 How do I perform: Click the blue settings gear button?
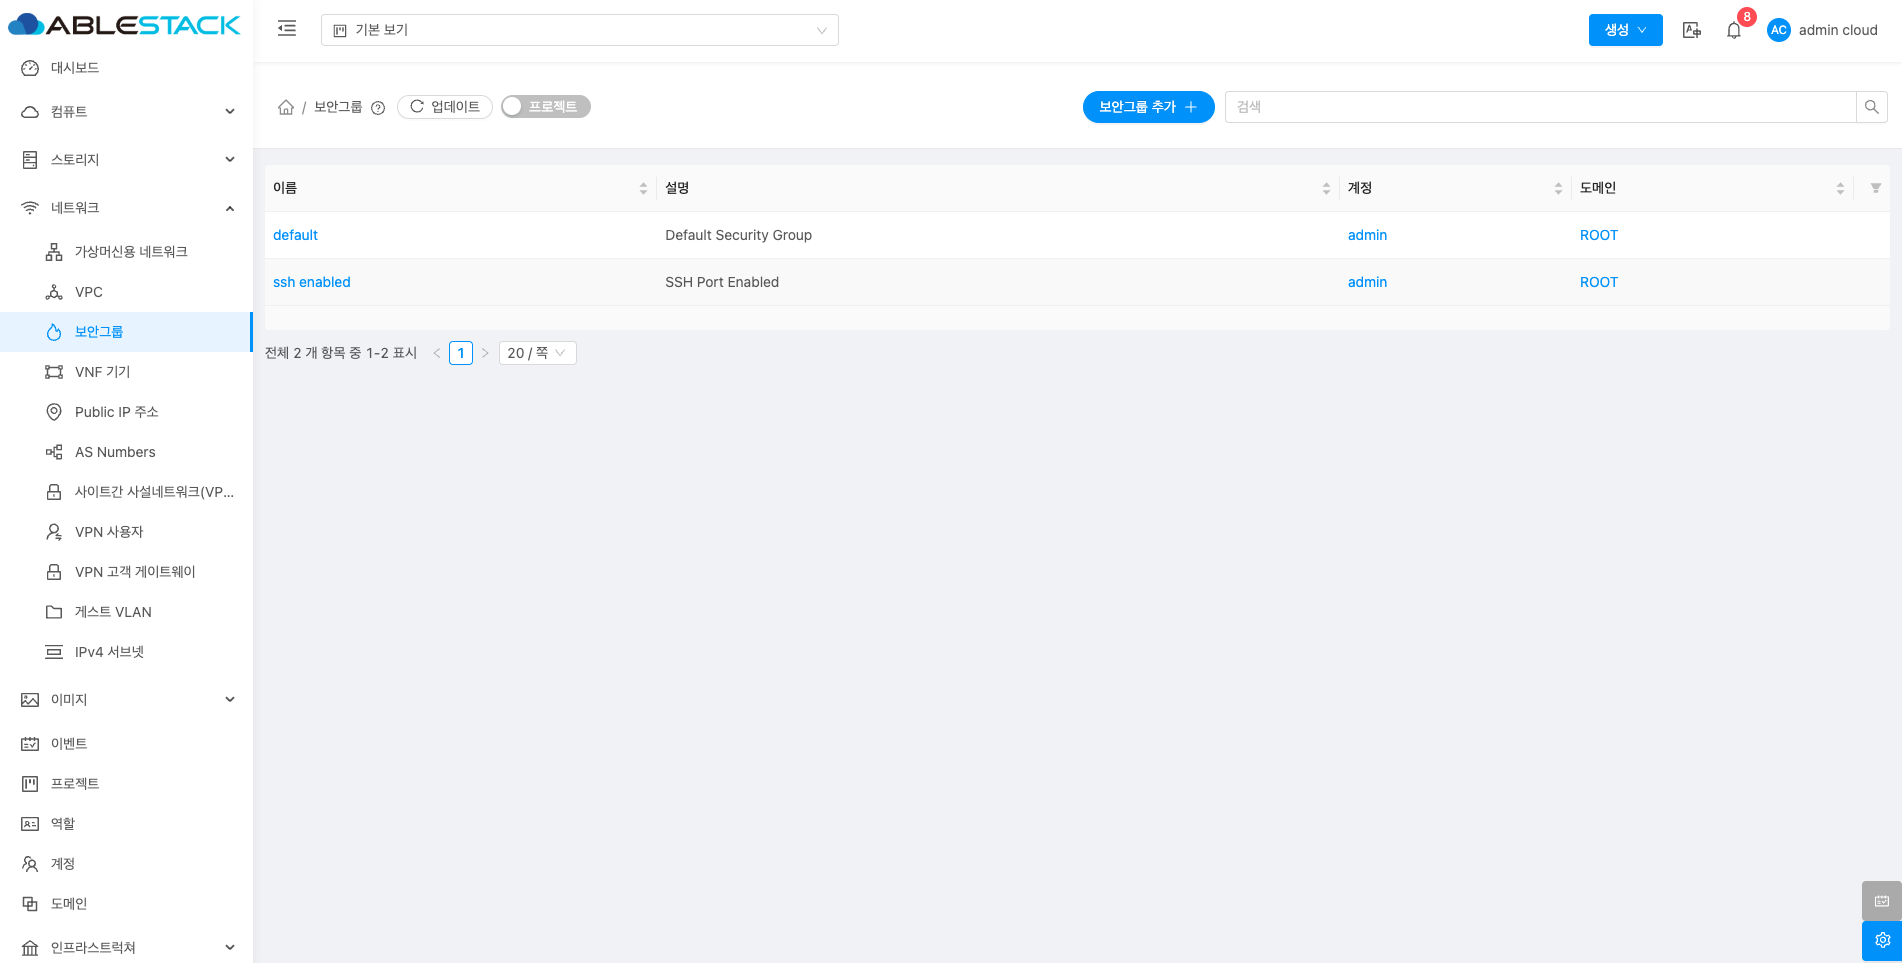pos(1882,941)
